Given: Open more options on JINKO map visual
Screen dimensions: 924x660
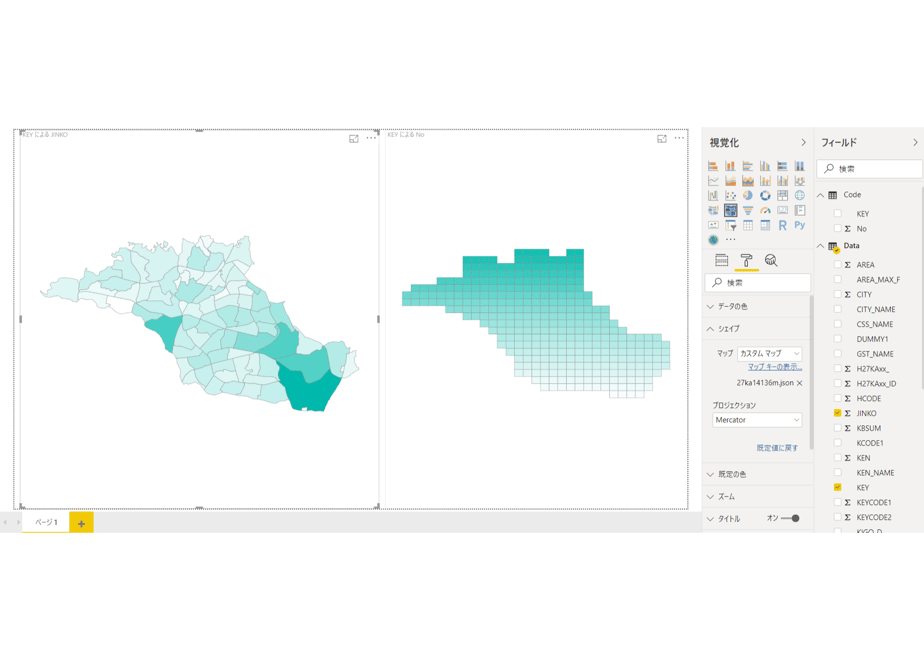Looking at the screenshot, I should tap(371, 138).
